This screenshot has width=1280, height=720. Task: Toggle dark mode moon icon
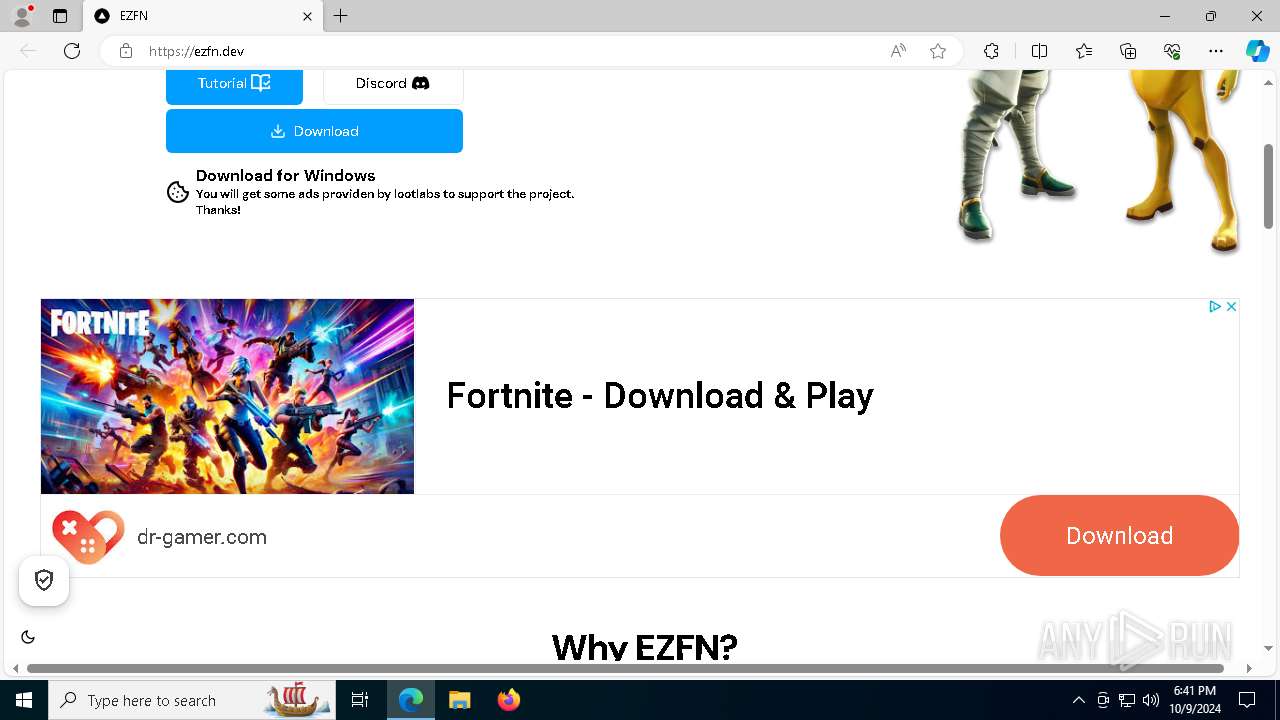(28, 637)
